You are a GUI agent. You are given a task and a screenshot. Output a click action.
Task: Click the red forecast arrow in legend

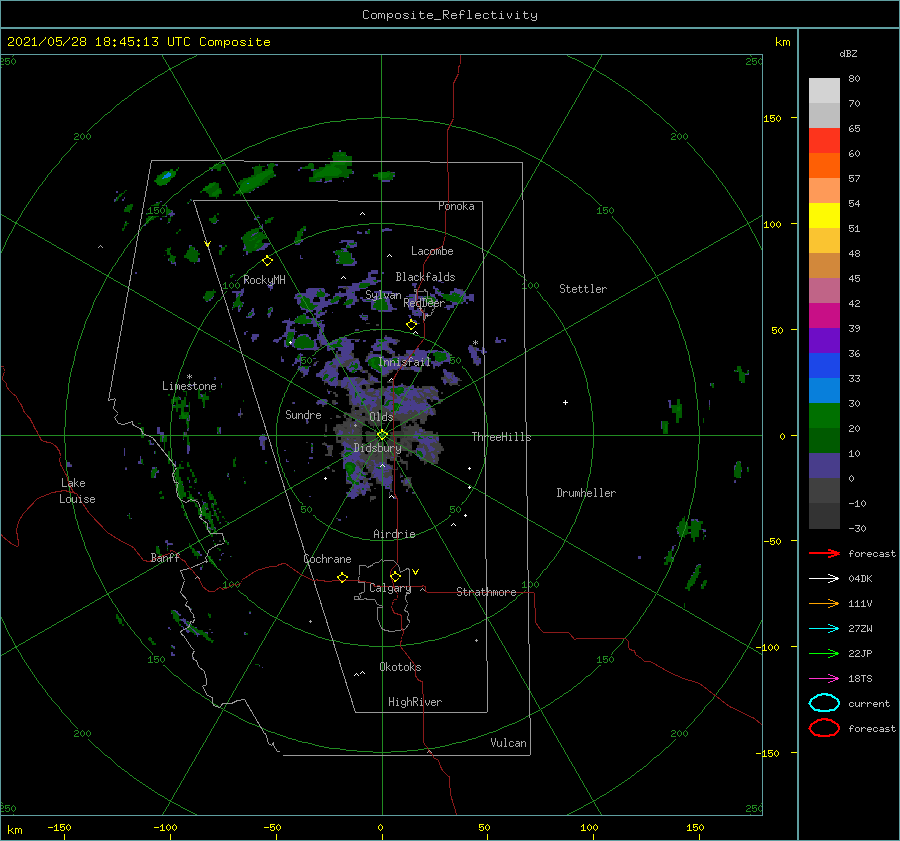(x=824, y=553)
